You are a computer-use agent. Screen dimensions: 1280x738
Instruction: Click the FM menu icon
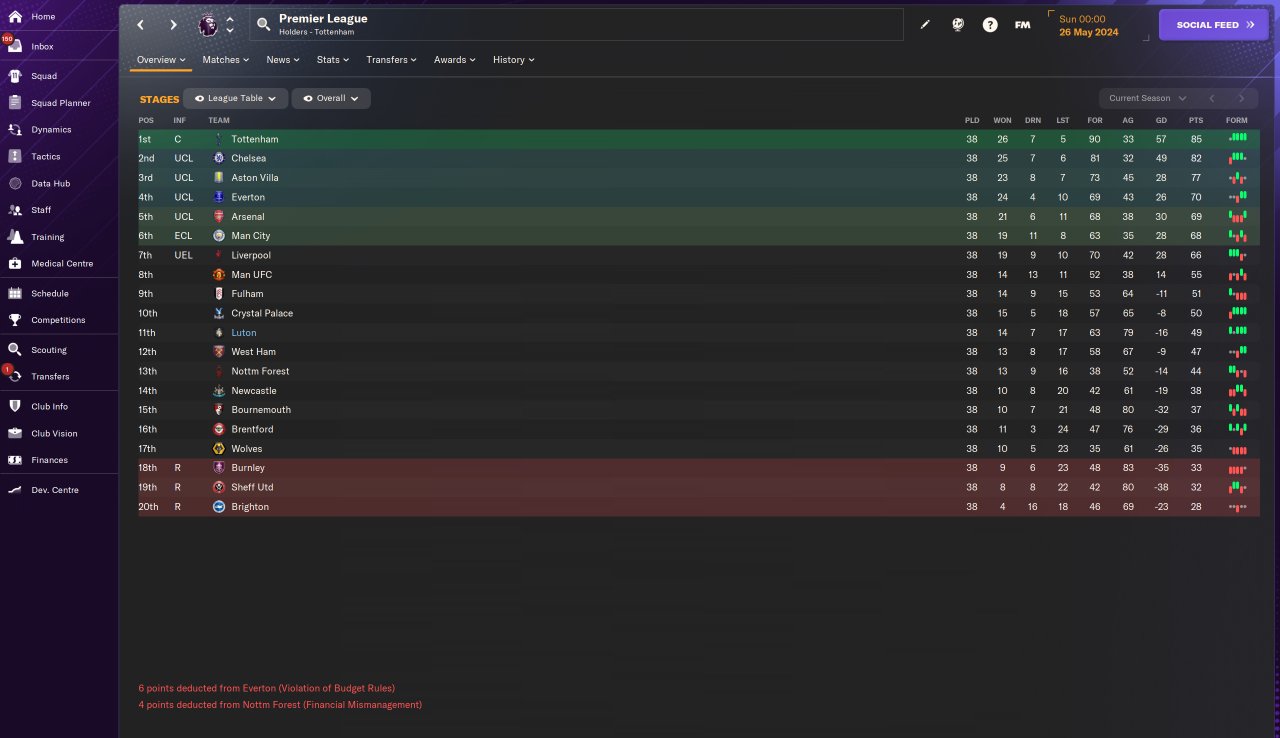(x=1022, y=25)
